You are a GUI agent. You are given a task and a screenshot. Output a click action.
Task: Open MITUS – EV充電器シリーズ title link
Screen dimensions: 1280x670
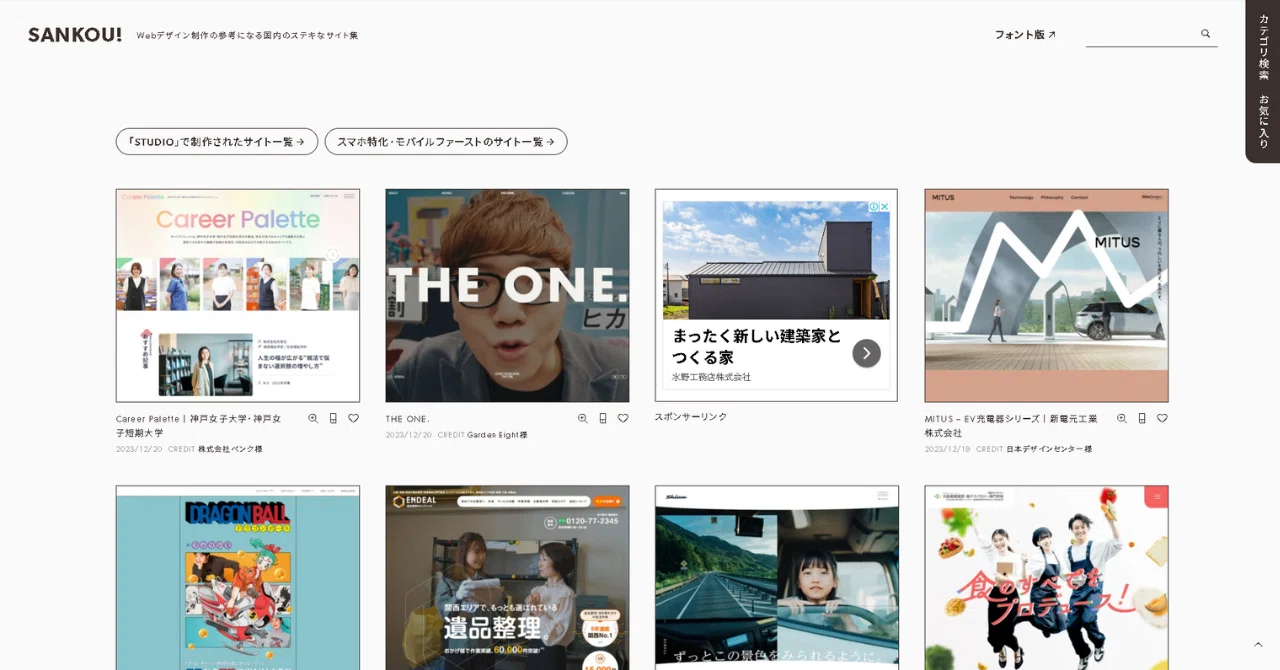(x=1011, y=425)
